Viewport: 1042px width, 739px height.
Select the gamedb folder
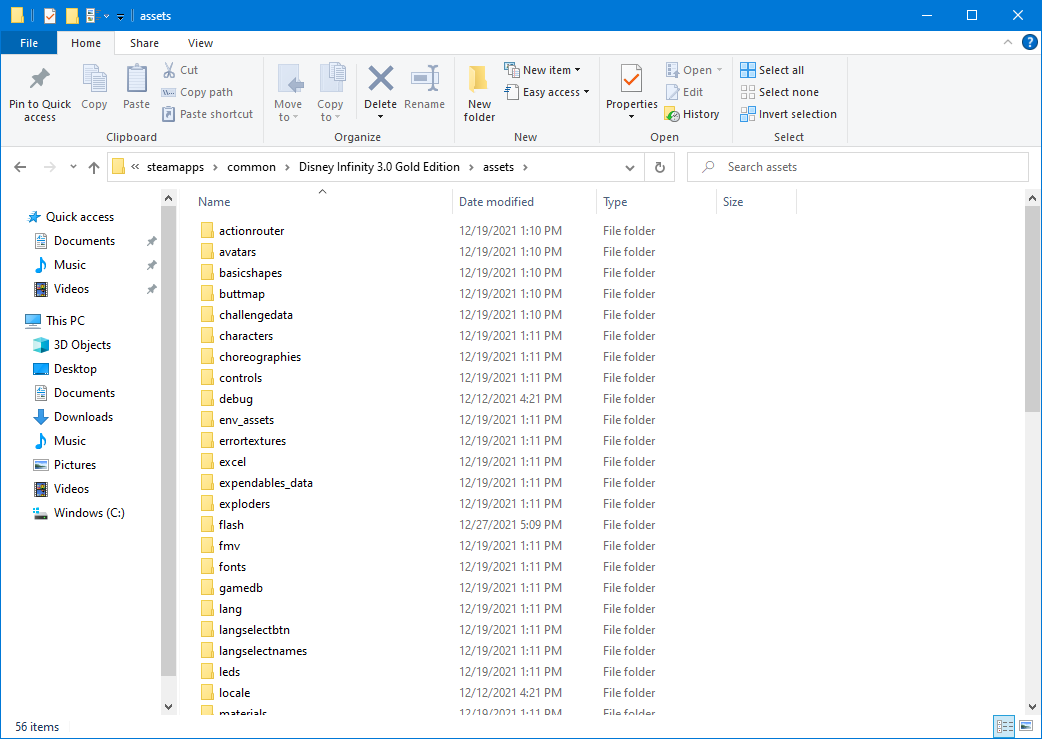pyautogui.click(x=241, y=587)
